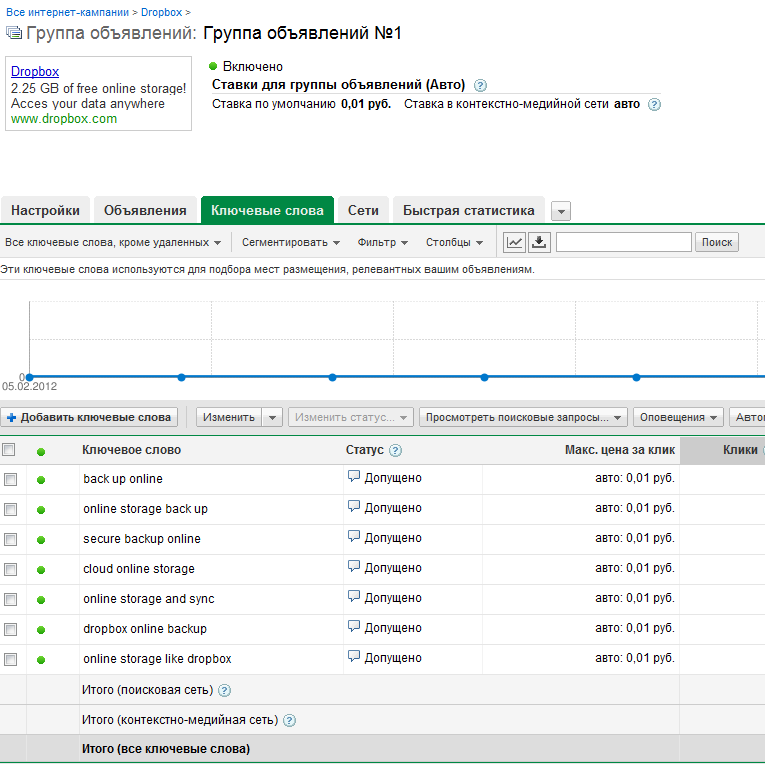Click help icon next to Статус header
The height and width of the screenshot is (764, 765).
(395, 451)
